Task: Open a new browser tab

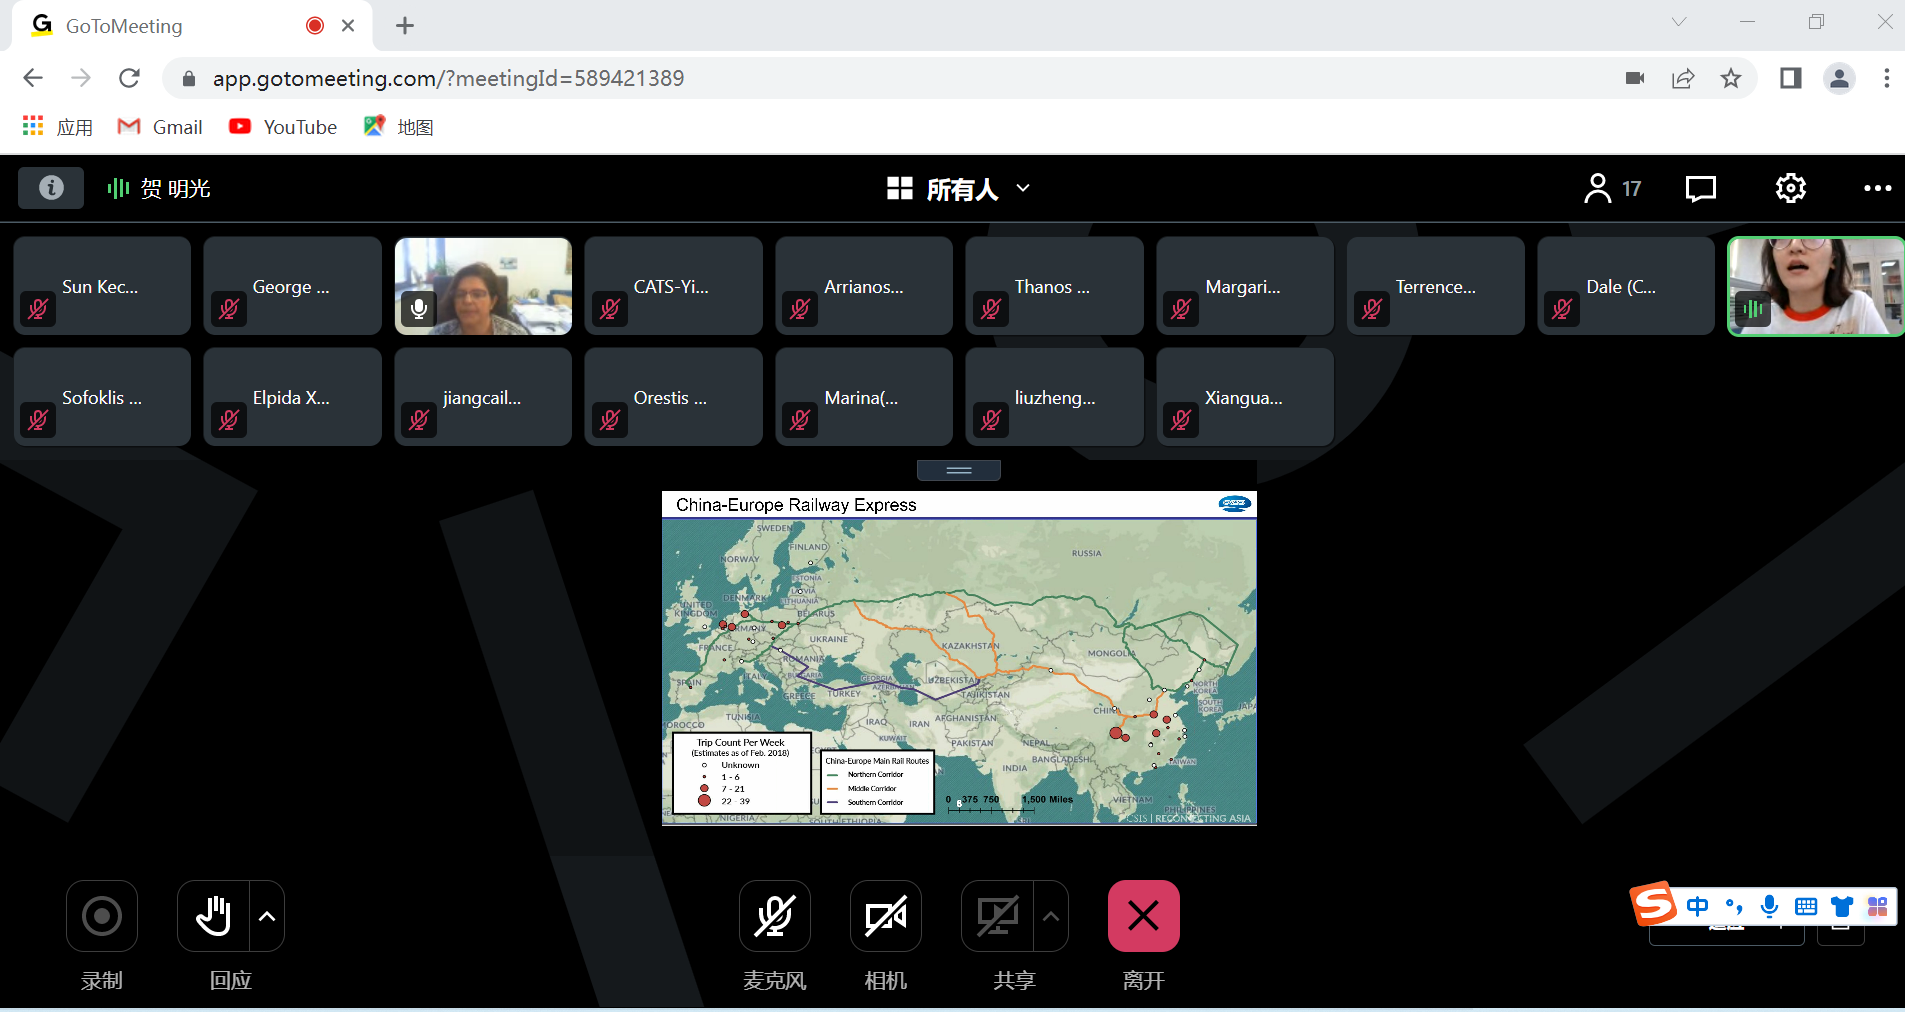Action: coord(404,26)
